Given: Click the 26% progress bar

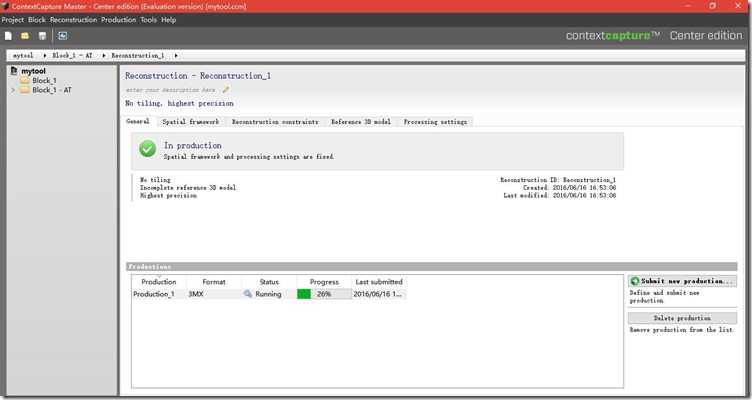Looking at the screenshot, I should (324, 294).
